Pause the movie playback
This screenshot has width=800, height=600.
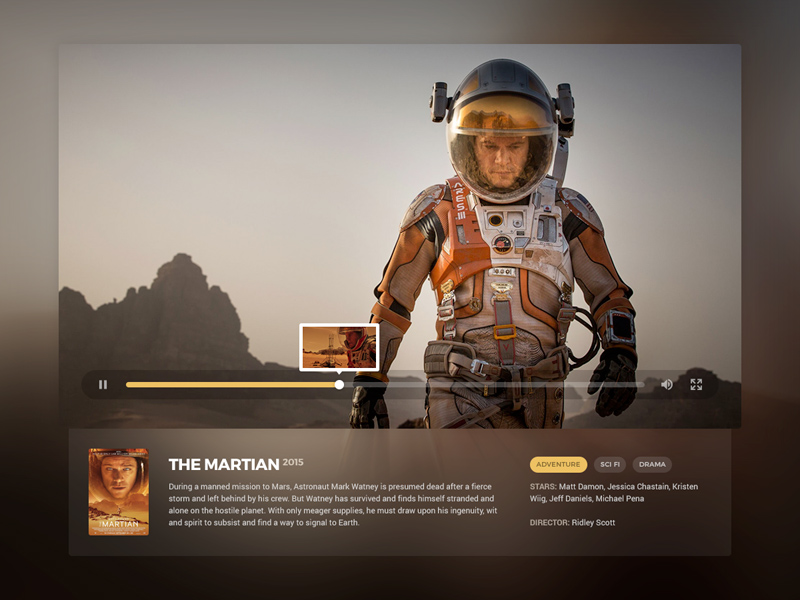(x=103, y=384)
